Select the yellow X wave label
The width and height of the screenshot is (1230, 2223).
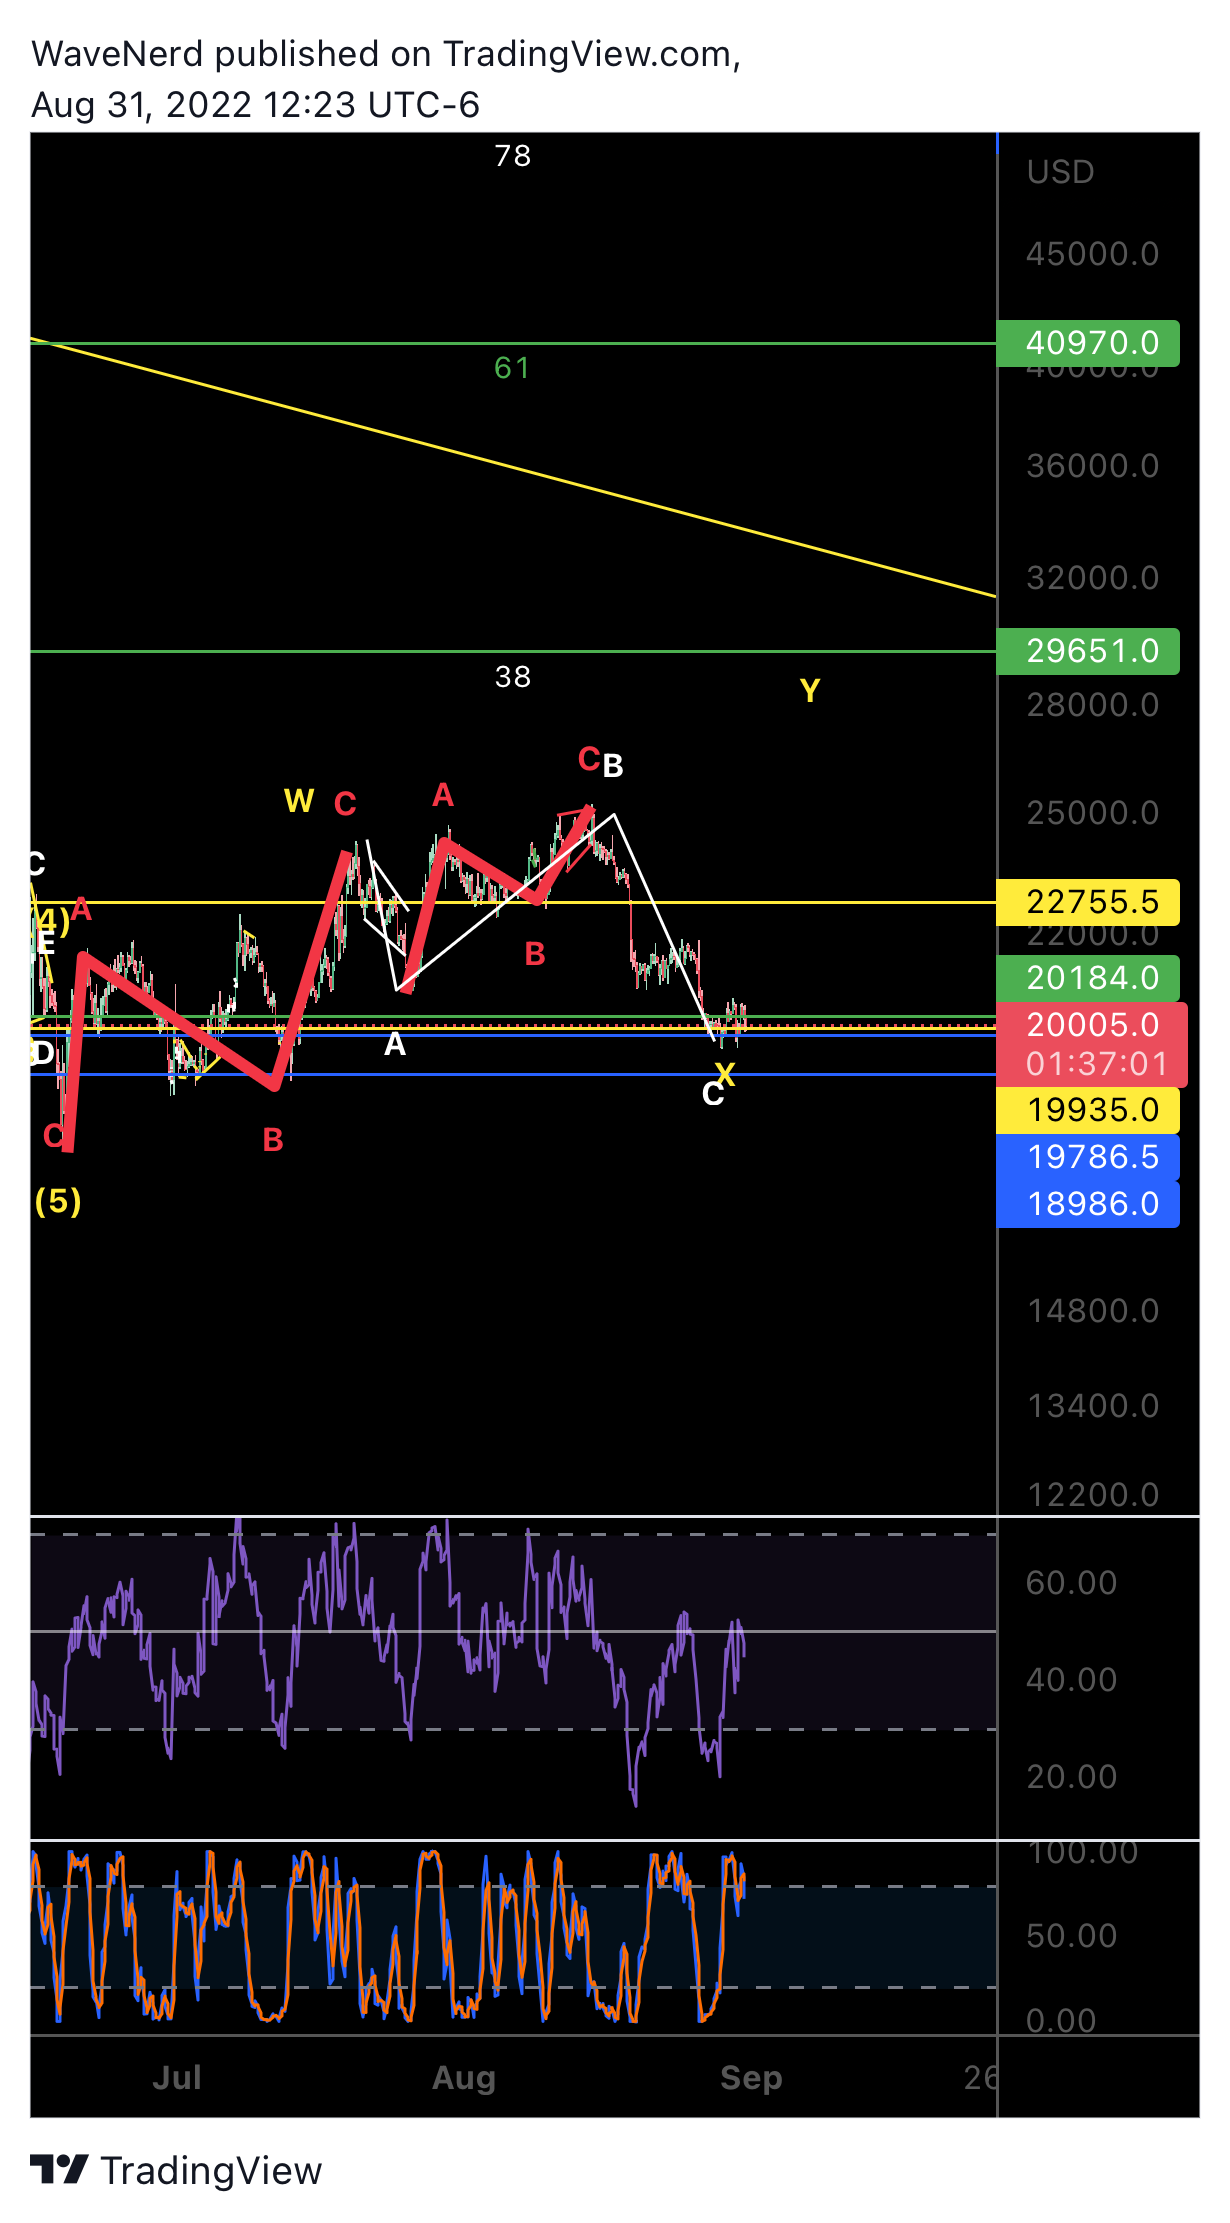[x=725, y=1074]
